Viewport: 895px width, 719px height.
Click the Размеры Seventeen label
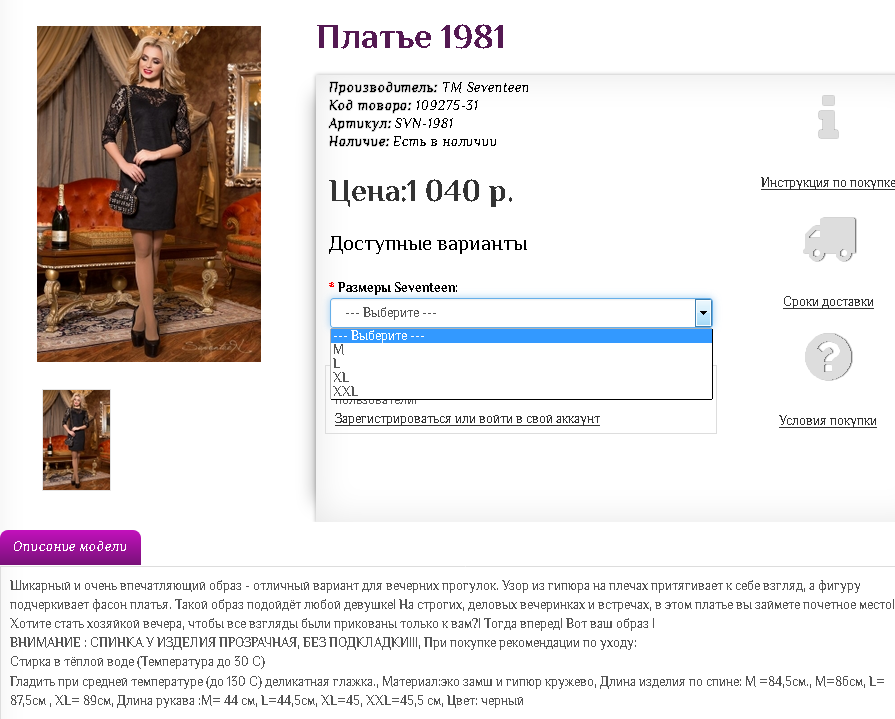(x=397, y=288)
